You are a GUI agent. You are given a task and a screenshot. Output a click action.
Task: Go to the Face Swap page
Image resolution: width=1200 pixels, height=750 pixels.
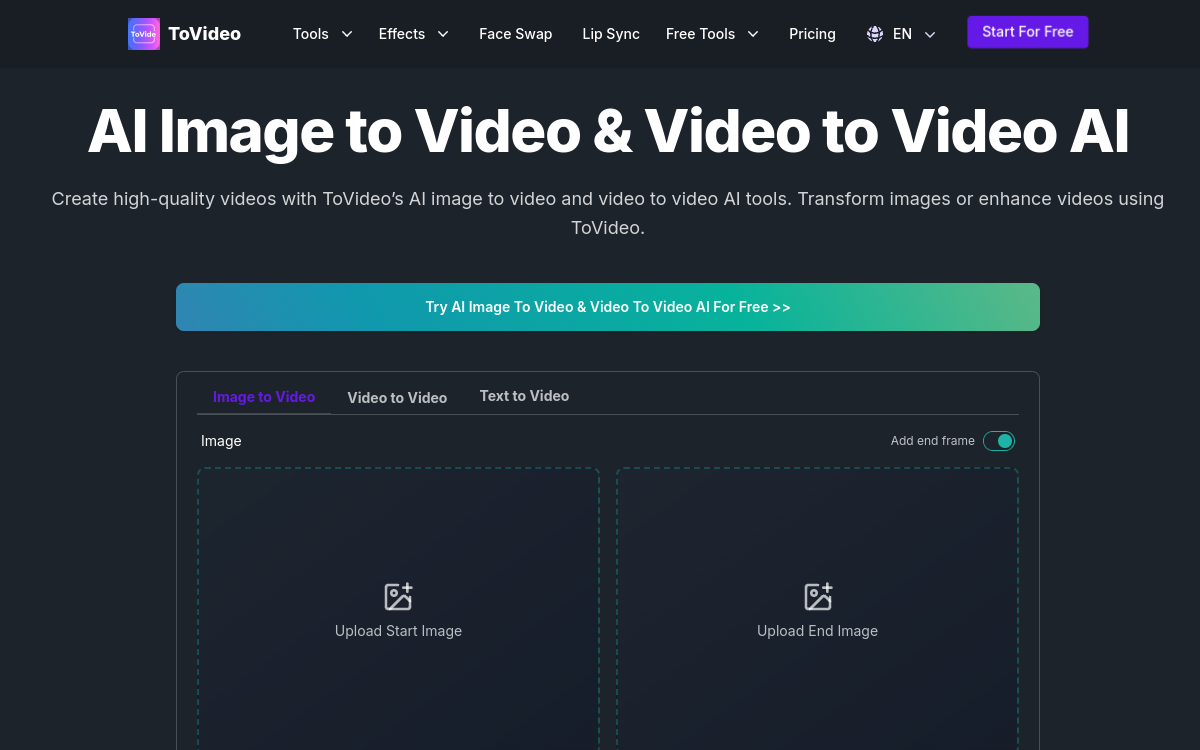point(515,34)
